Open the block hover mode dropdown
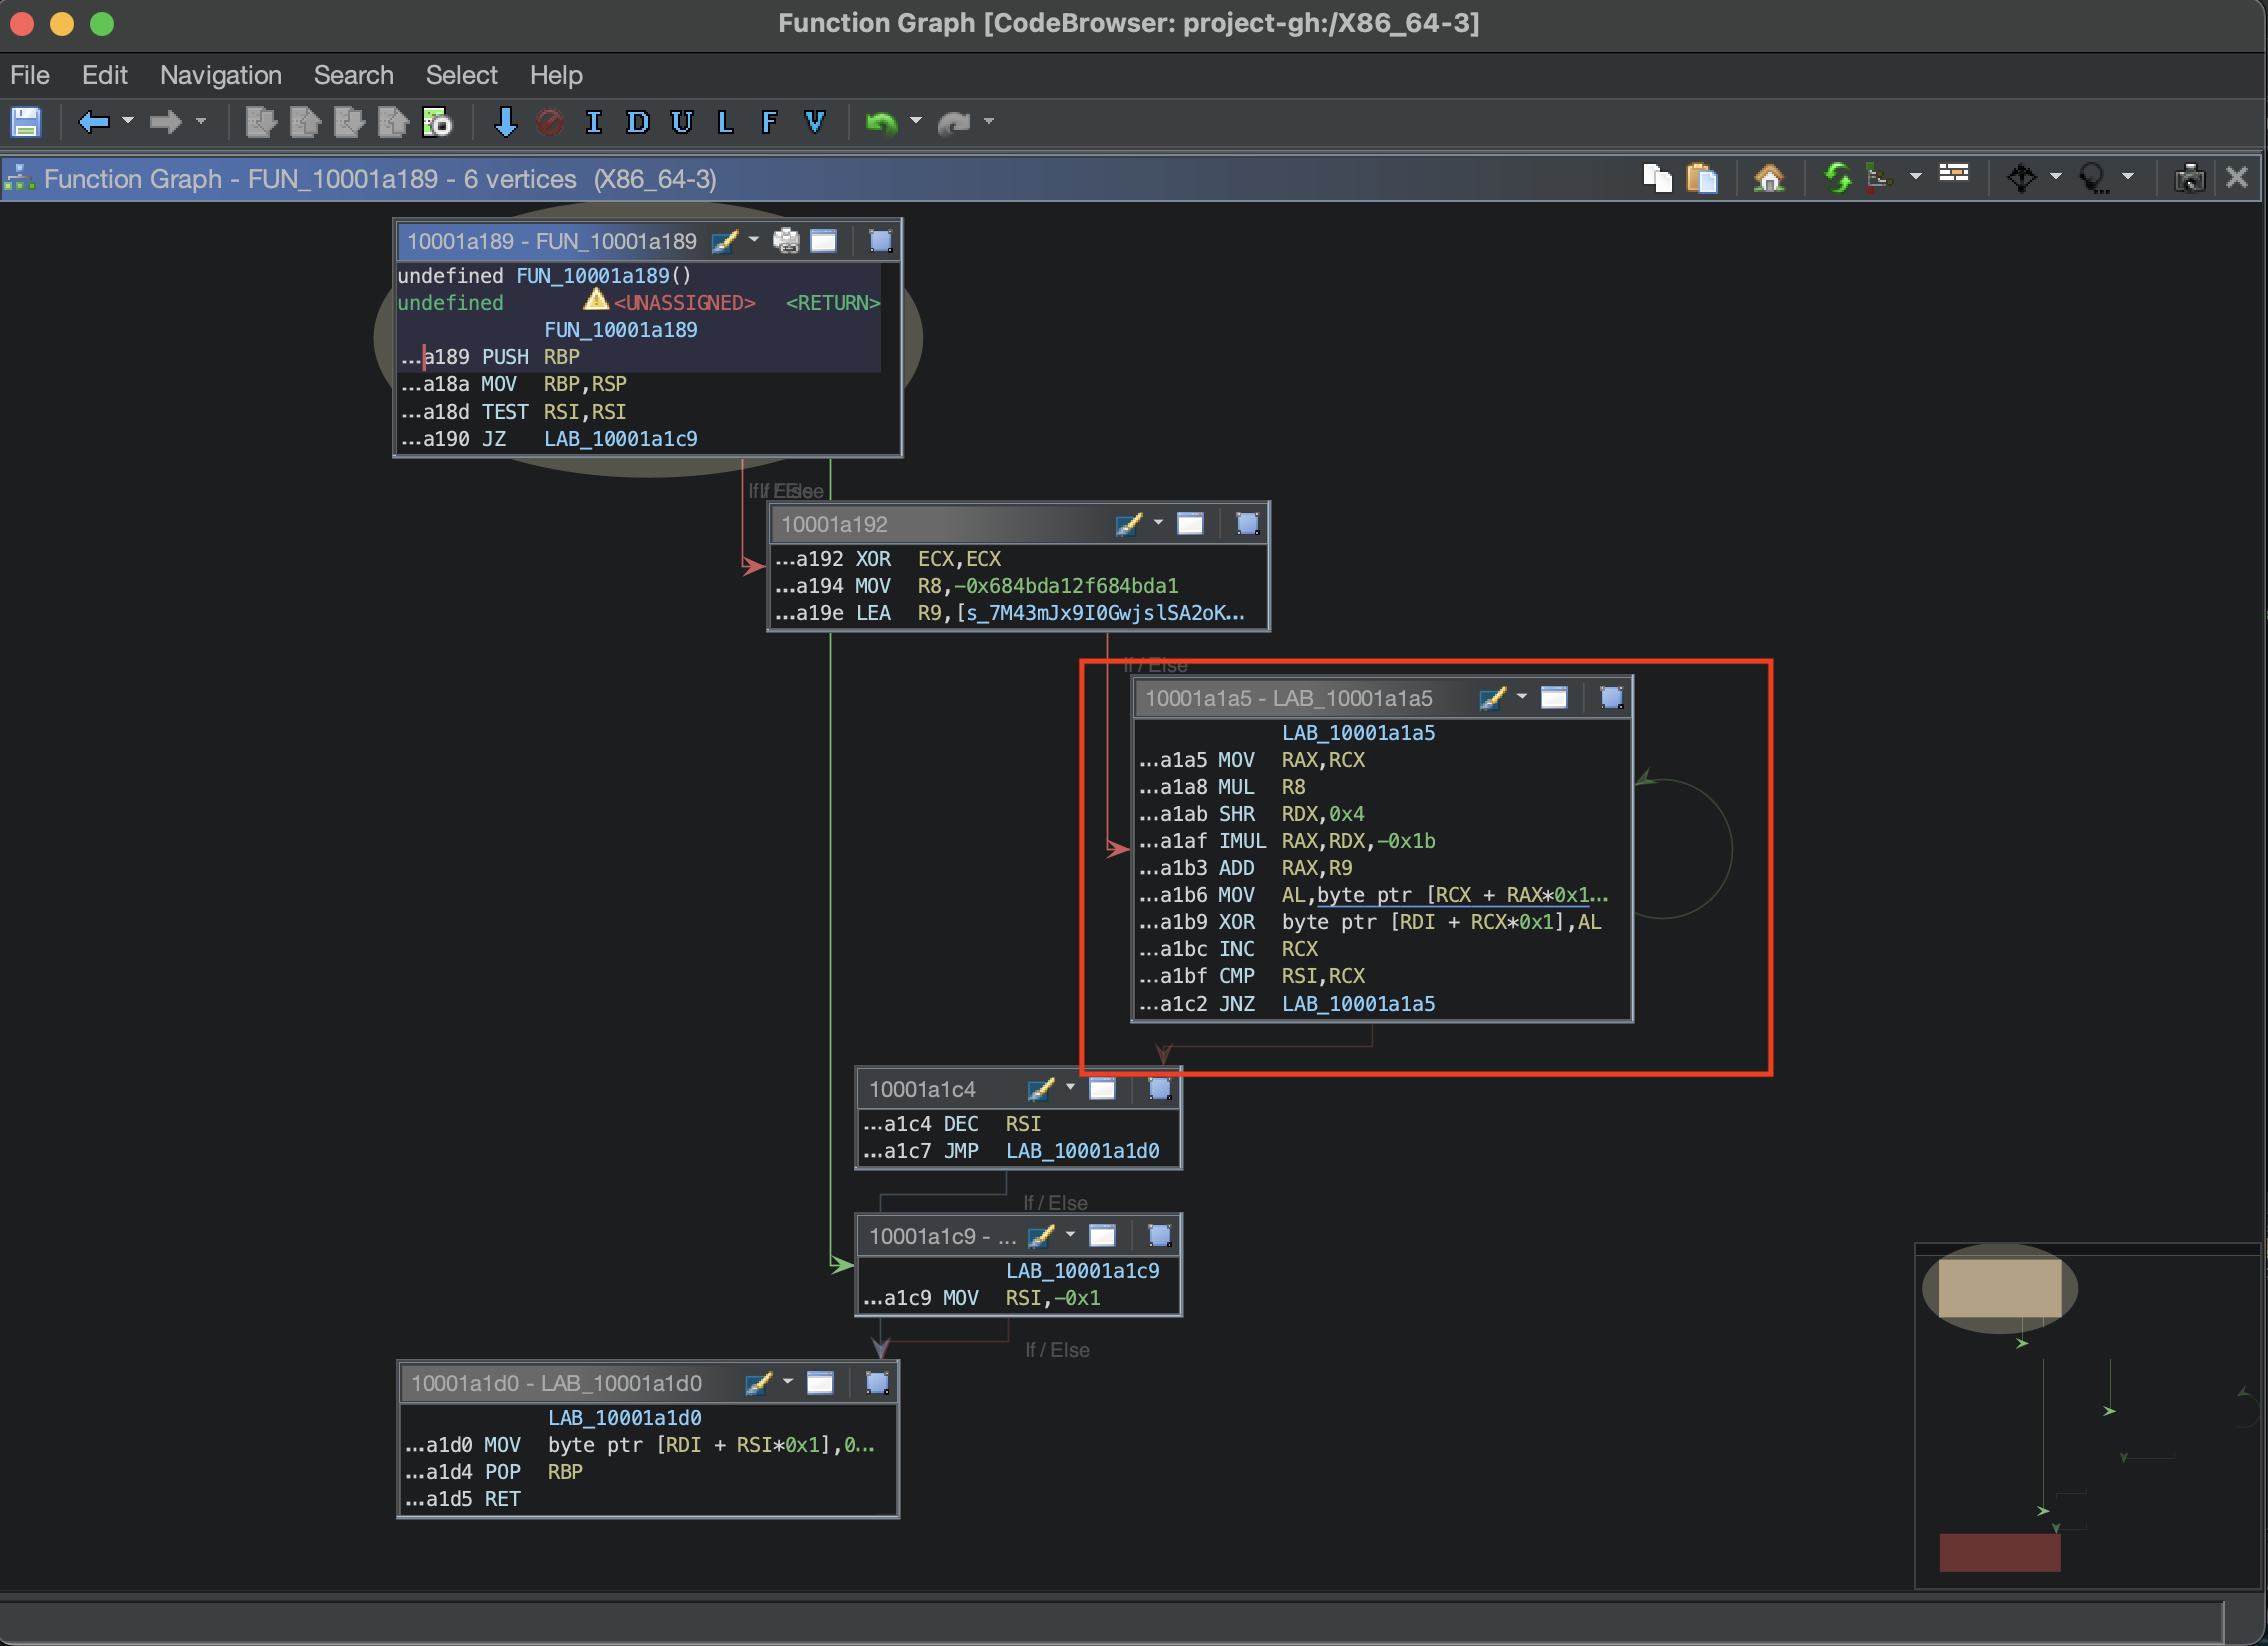Viewport: 2268px width, 1646px height. pyautogui.click(x=2055, y=177)
